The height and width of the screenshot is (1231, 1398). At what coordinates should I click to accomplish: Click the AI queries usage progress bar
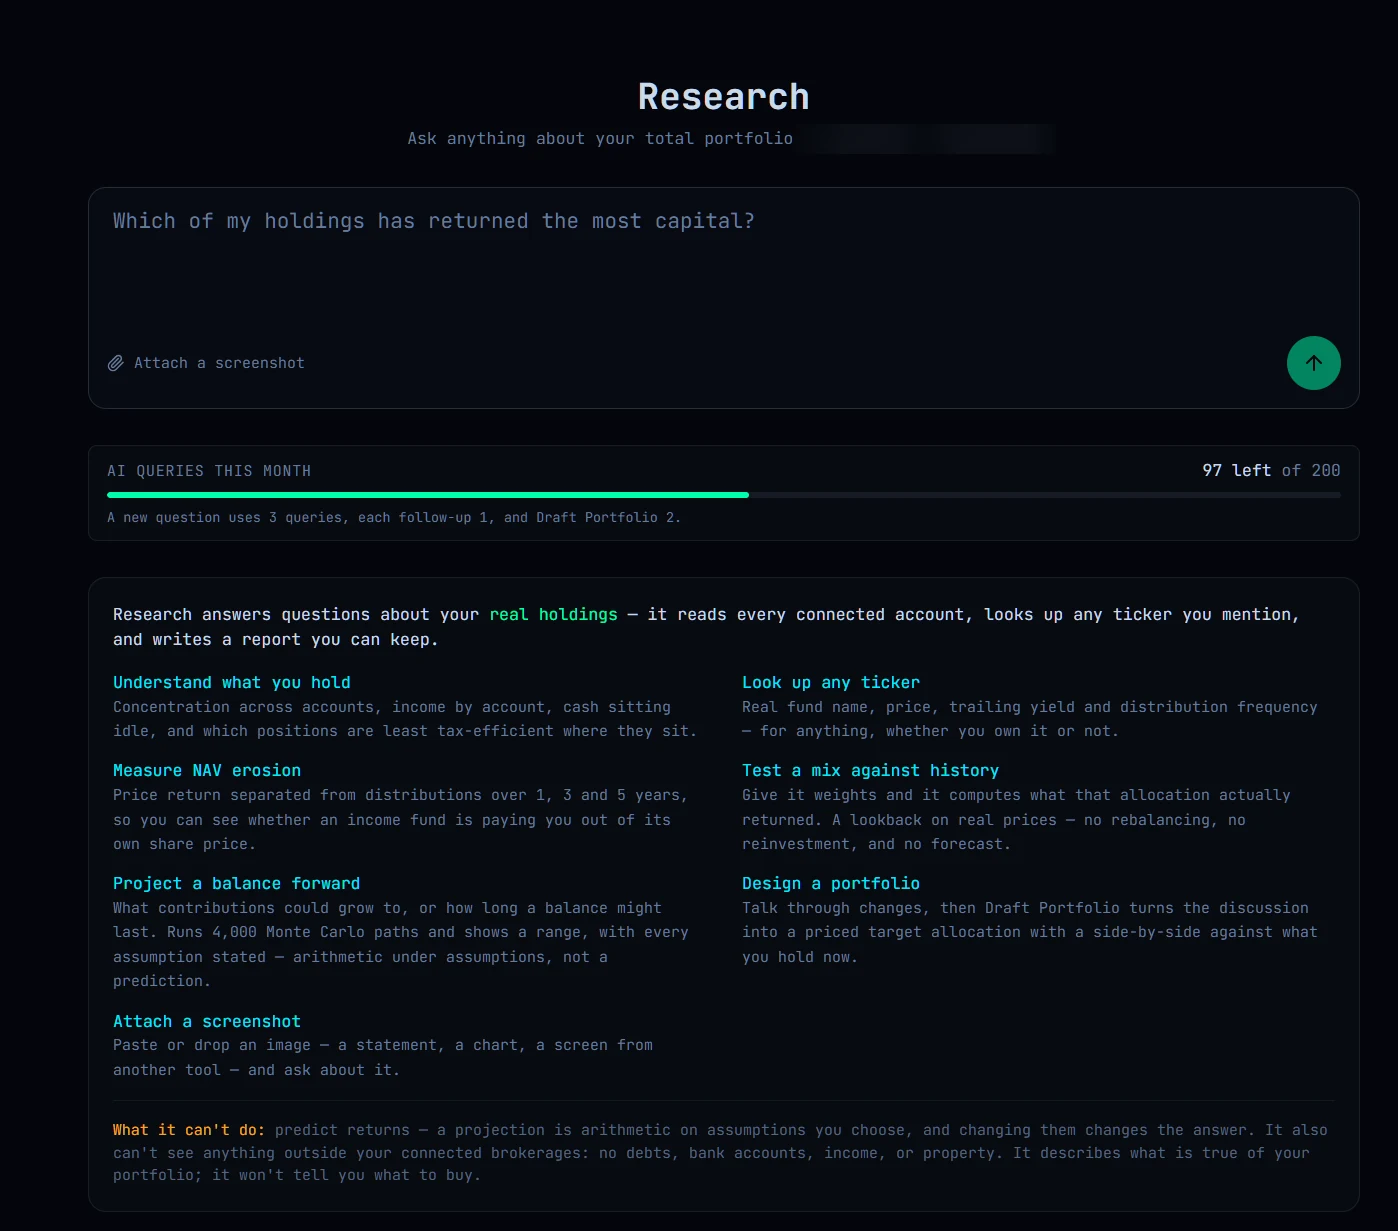tap(723, 495)
